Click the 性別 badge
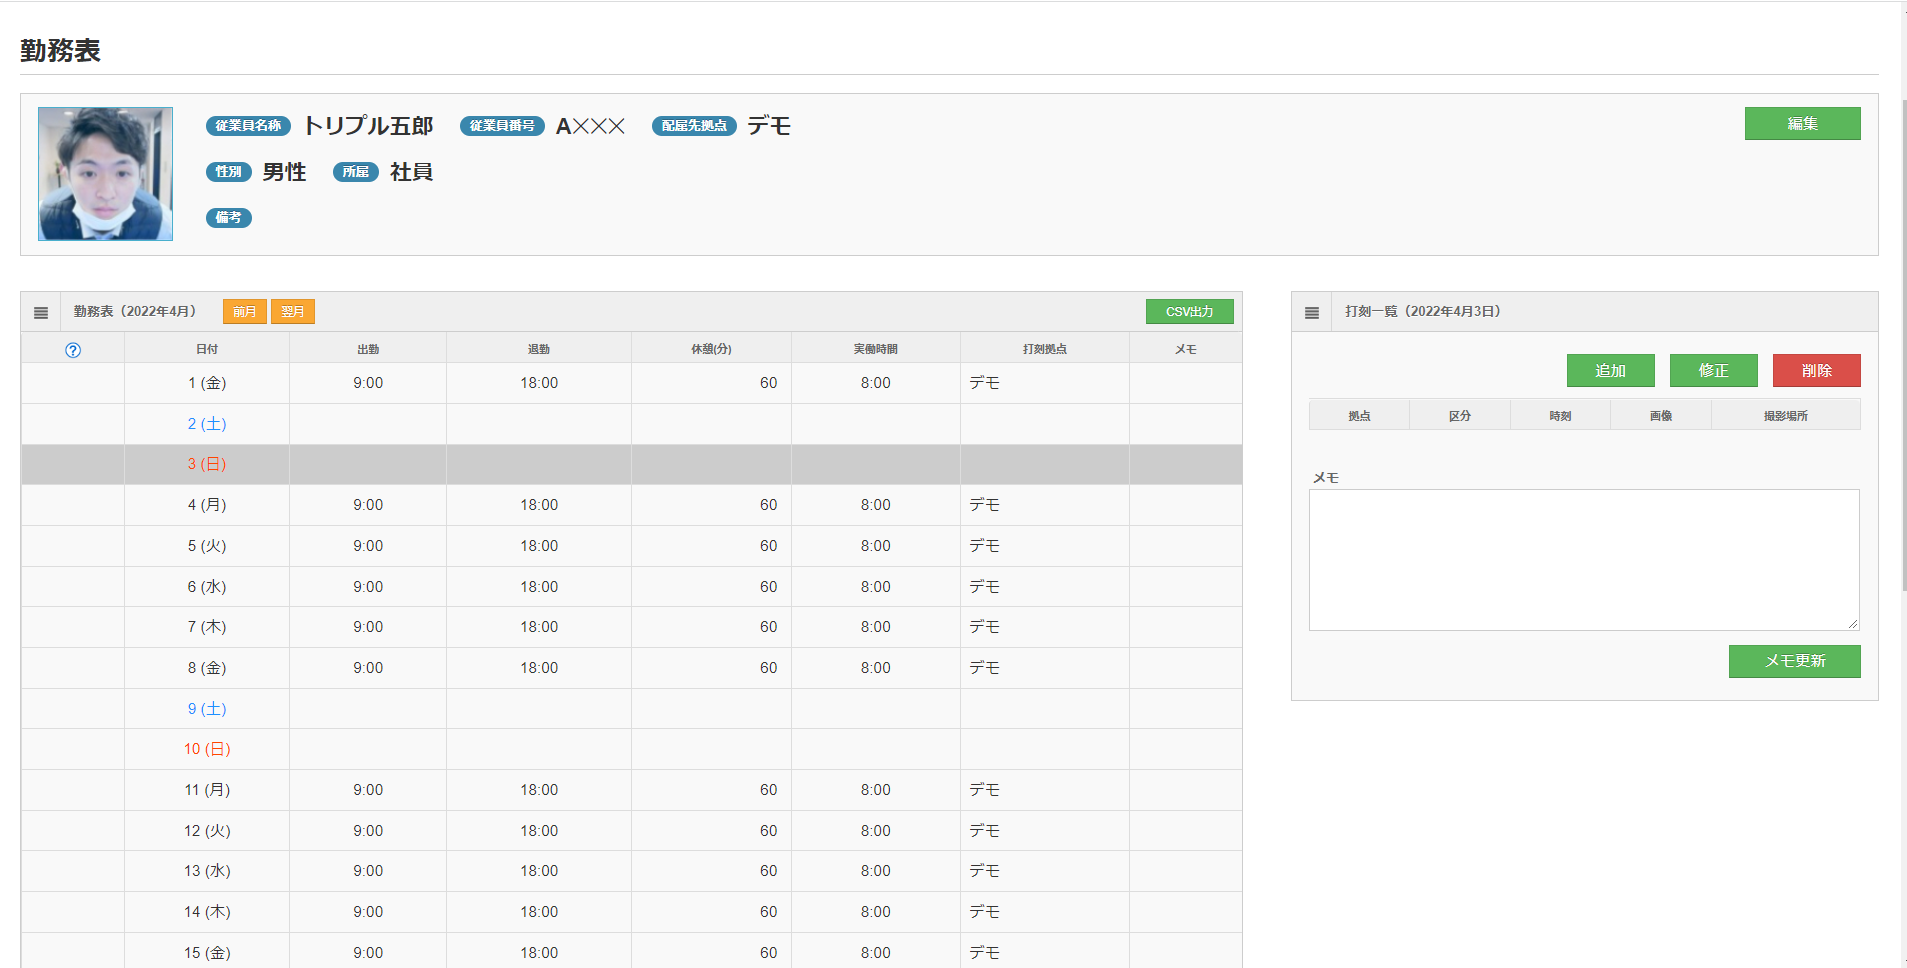 229,171
